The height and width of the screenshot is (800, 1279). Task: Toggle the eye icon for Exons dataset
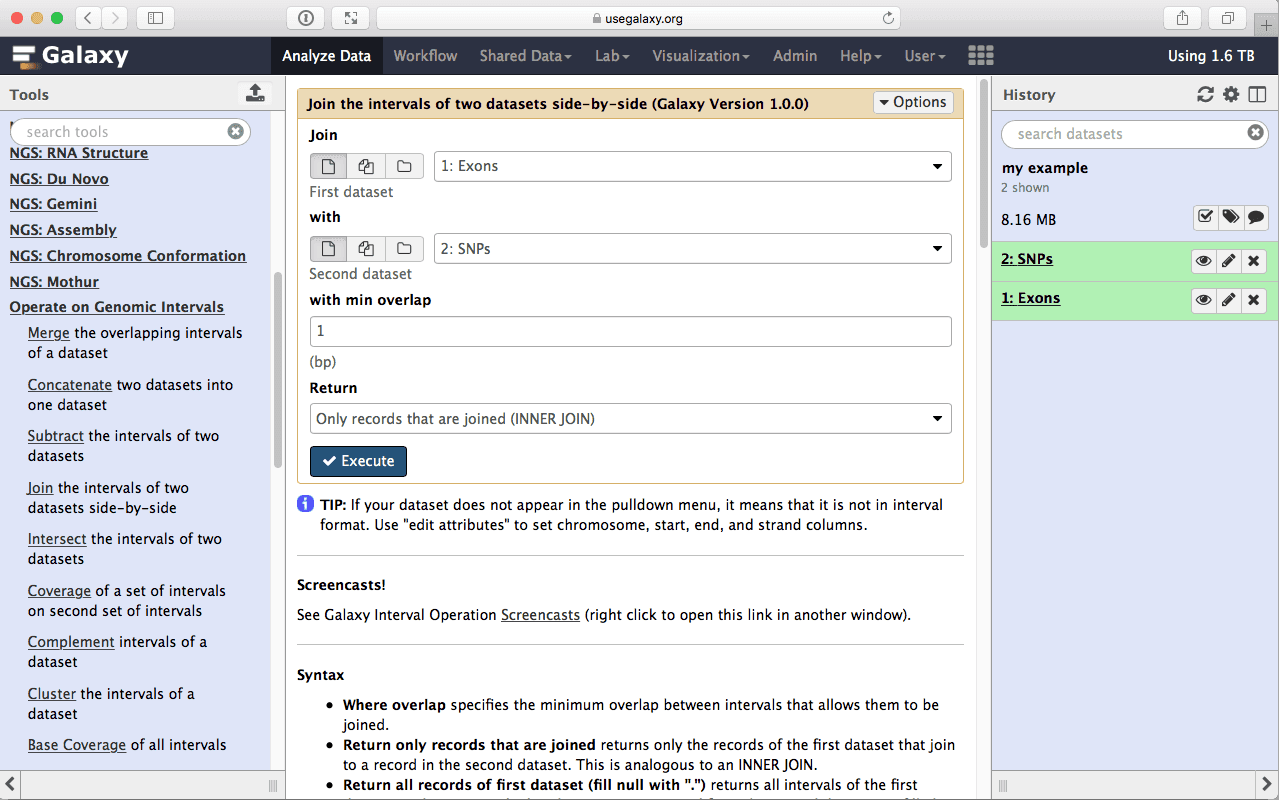1204,300
